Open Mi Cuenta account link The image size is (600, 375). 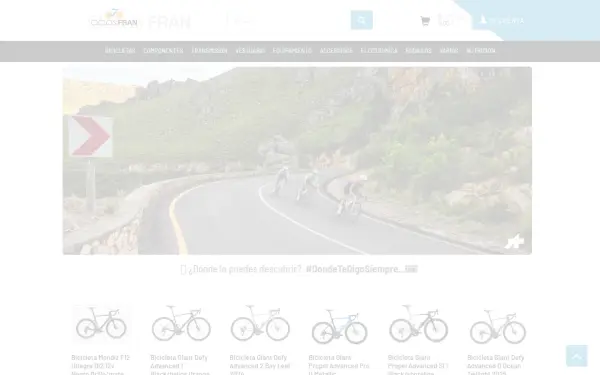pos(502,20)
